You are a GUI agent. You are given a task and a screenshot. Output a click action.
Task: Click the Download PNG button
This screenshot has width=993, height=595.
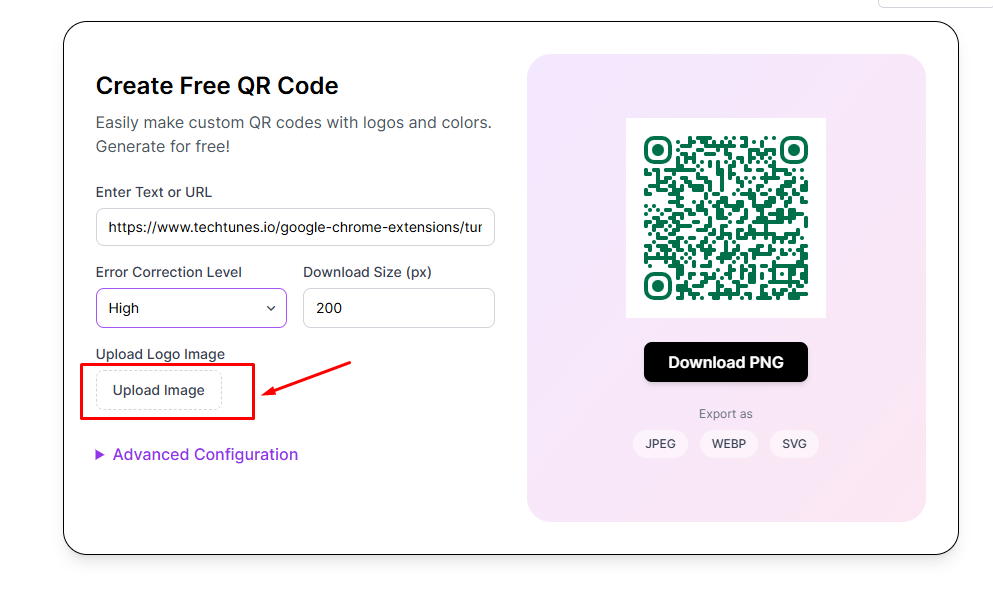tap(726, 362)
